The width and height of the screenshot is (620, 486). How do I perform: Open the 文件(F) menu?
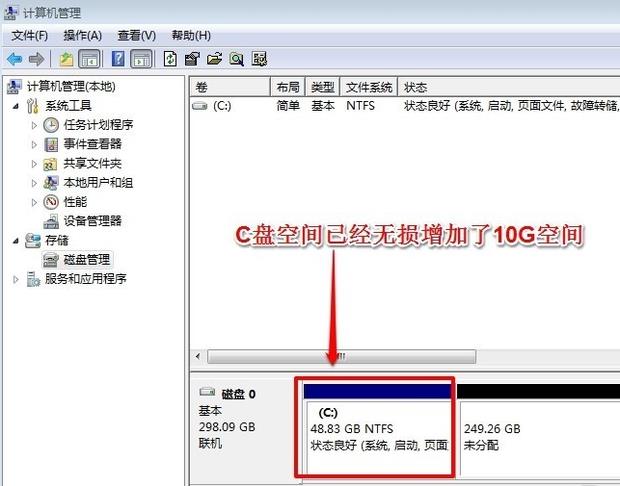30,36
